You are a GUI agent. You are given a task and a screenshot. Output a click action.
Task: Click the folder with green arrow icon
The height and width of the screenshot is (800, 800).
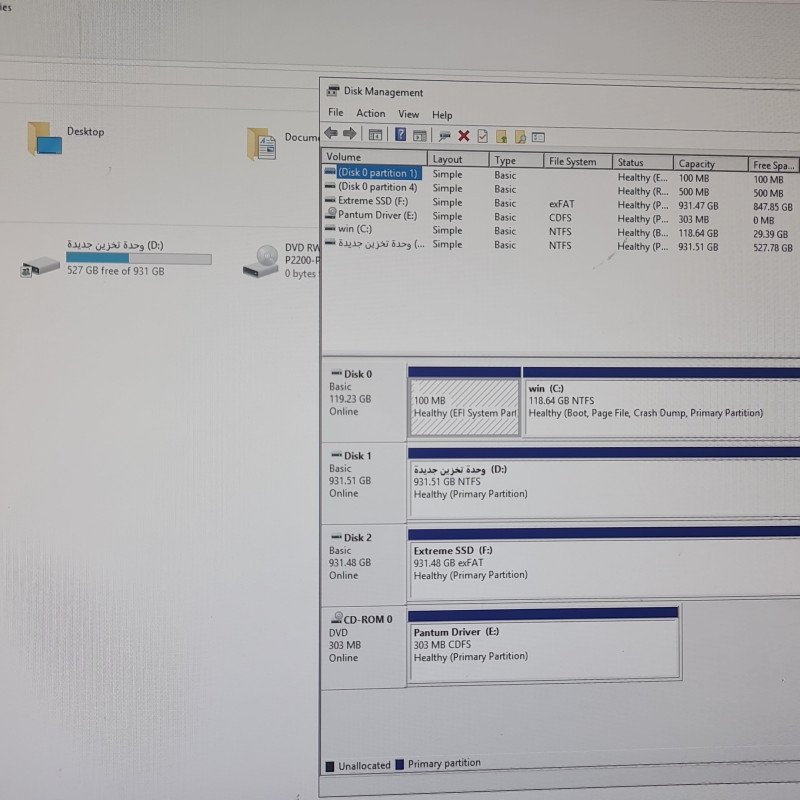502,136
